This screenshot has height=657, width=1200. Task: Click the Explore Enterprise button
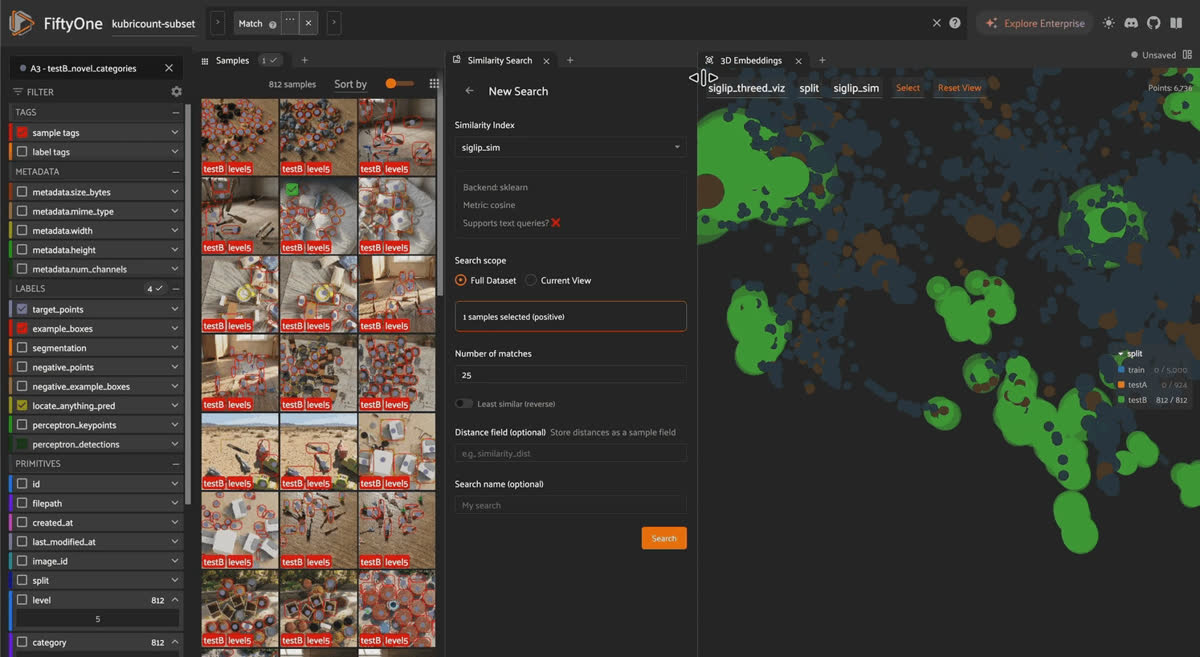[1035, 23]
